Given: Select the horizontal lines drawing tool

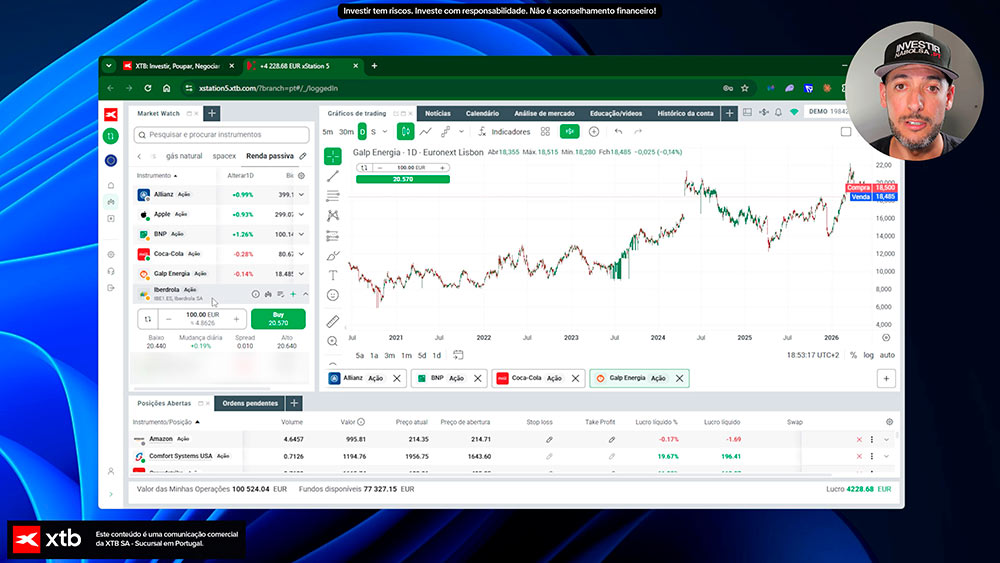Looking at the screenshot, I should click(333, 196).
